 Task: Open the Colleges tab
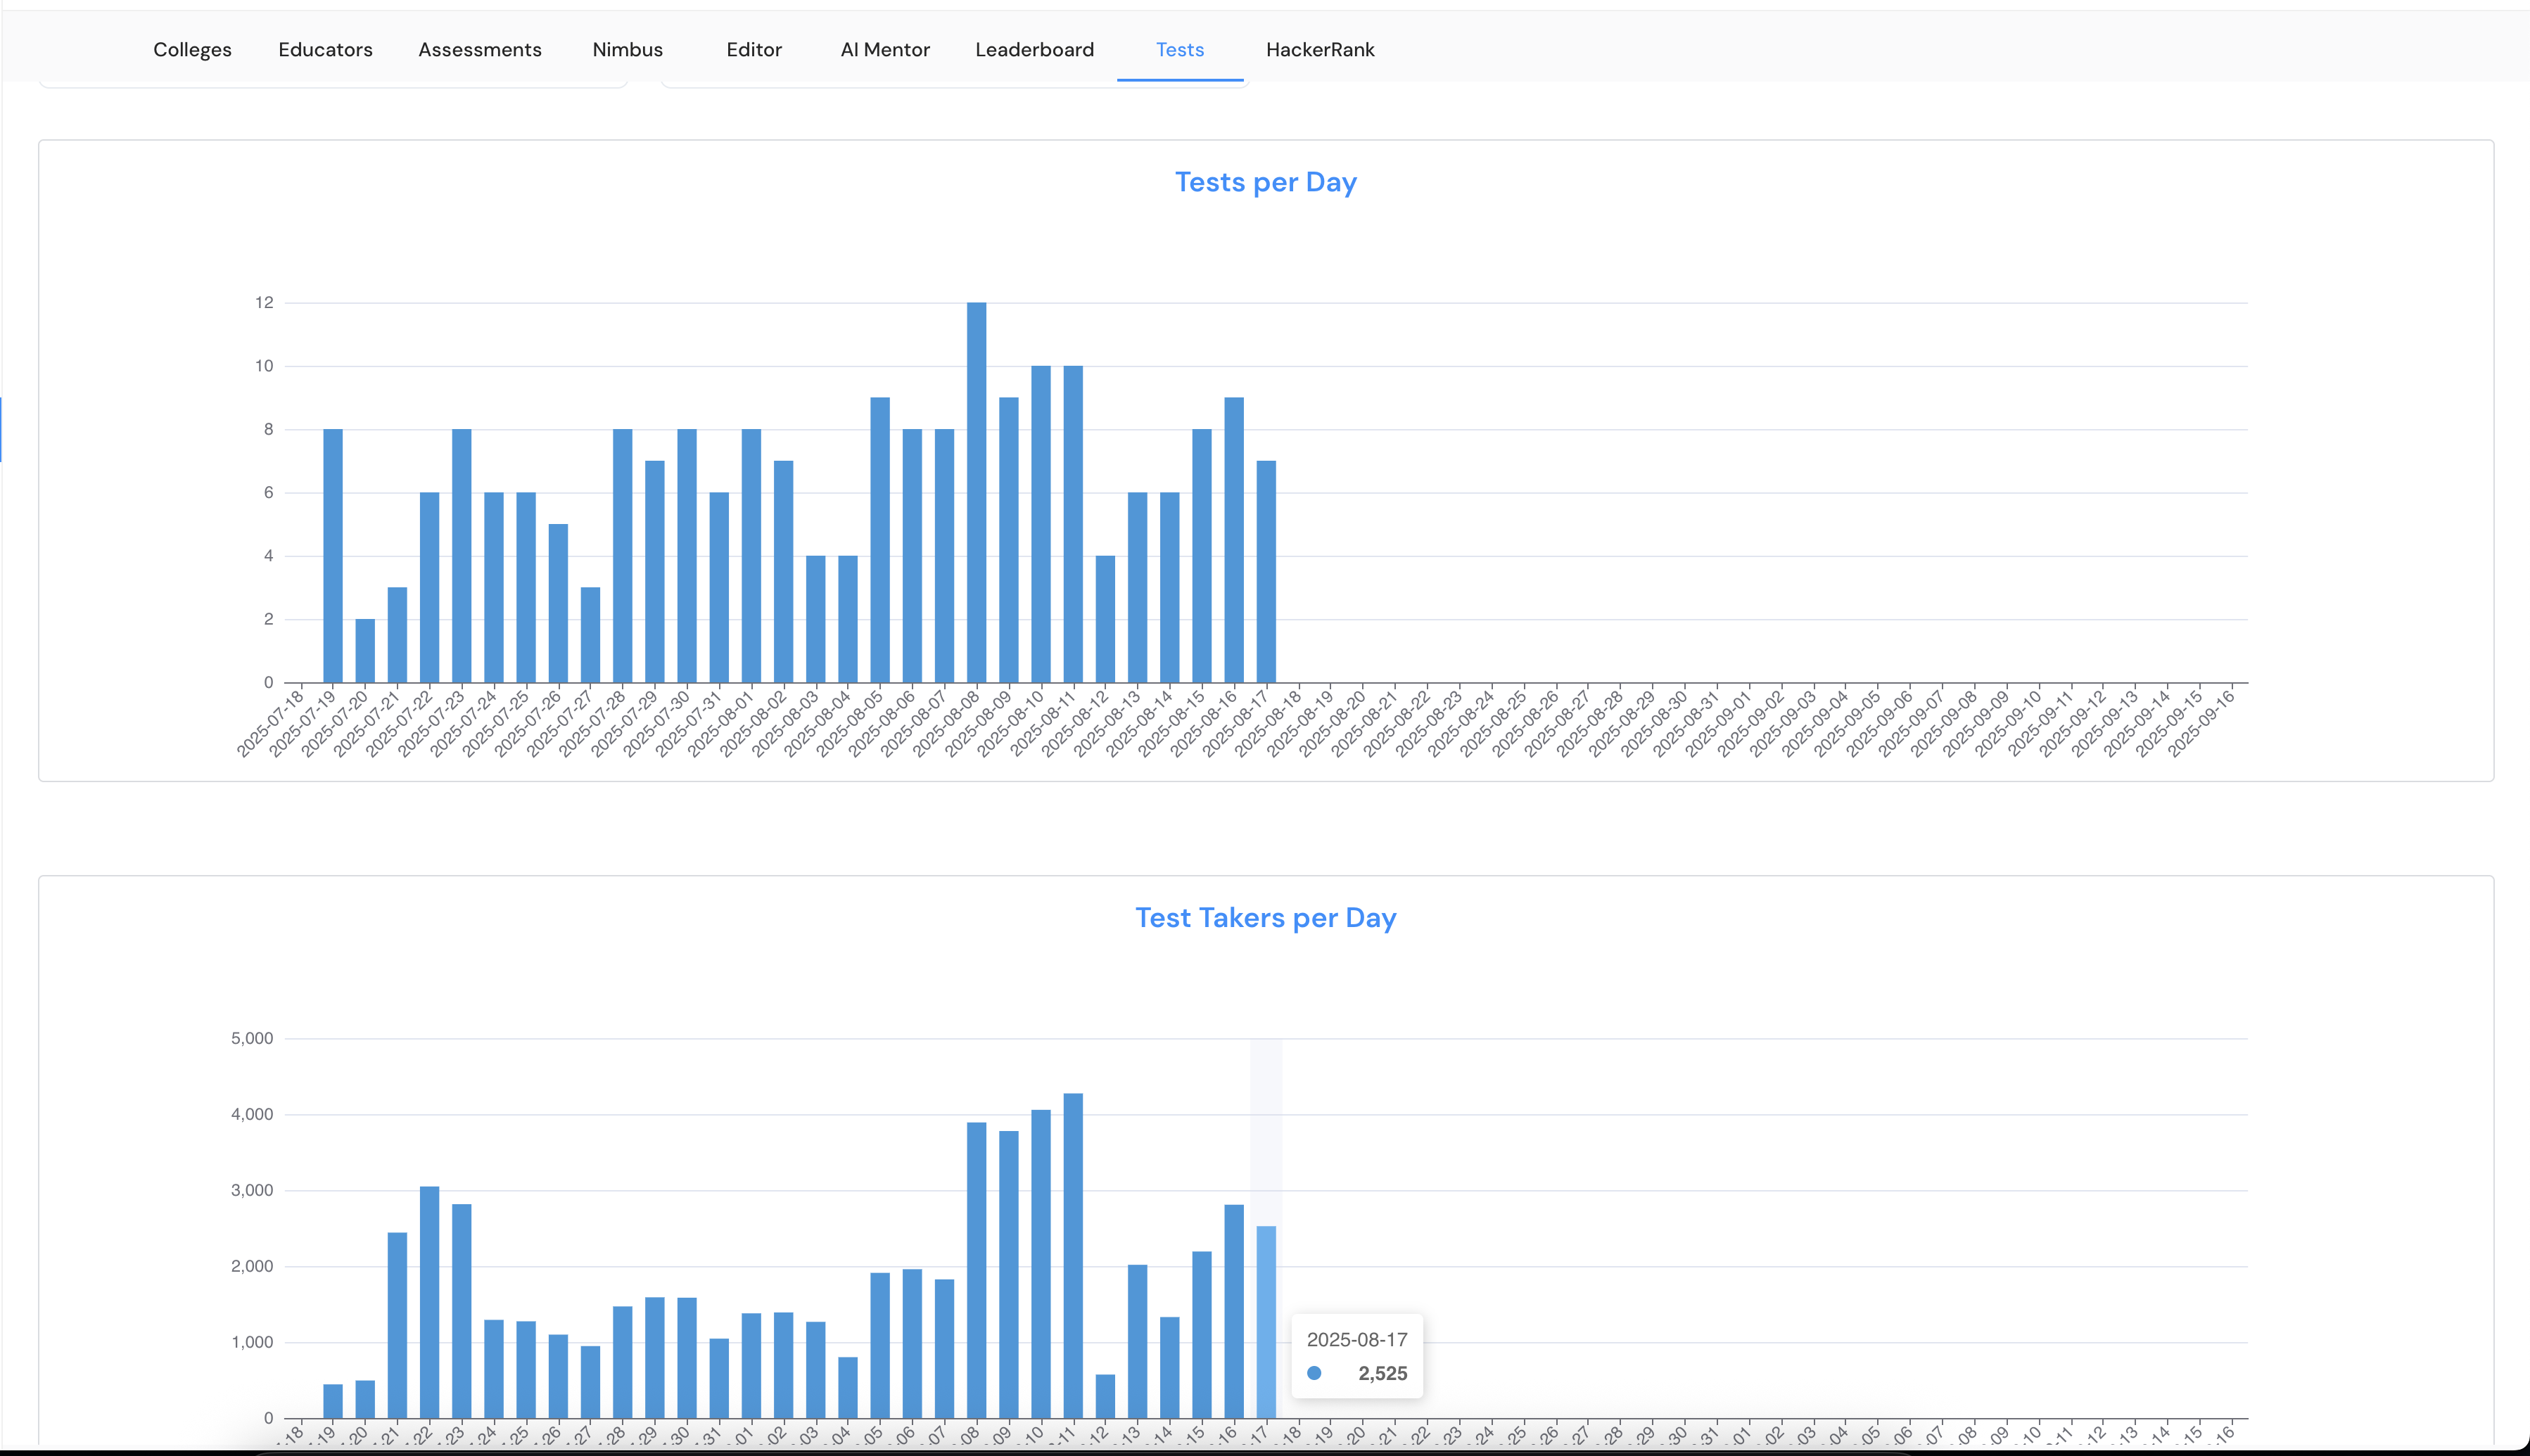click(192, 50)
